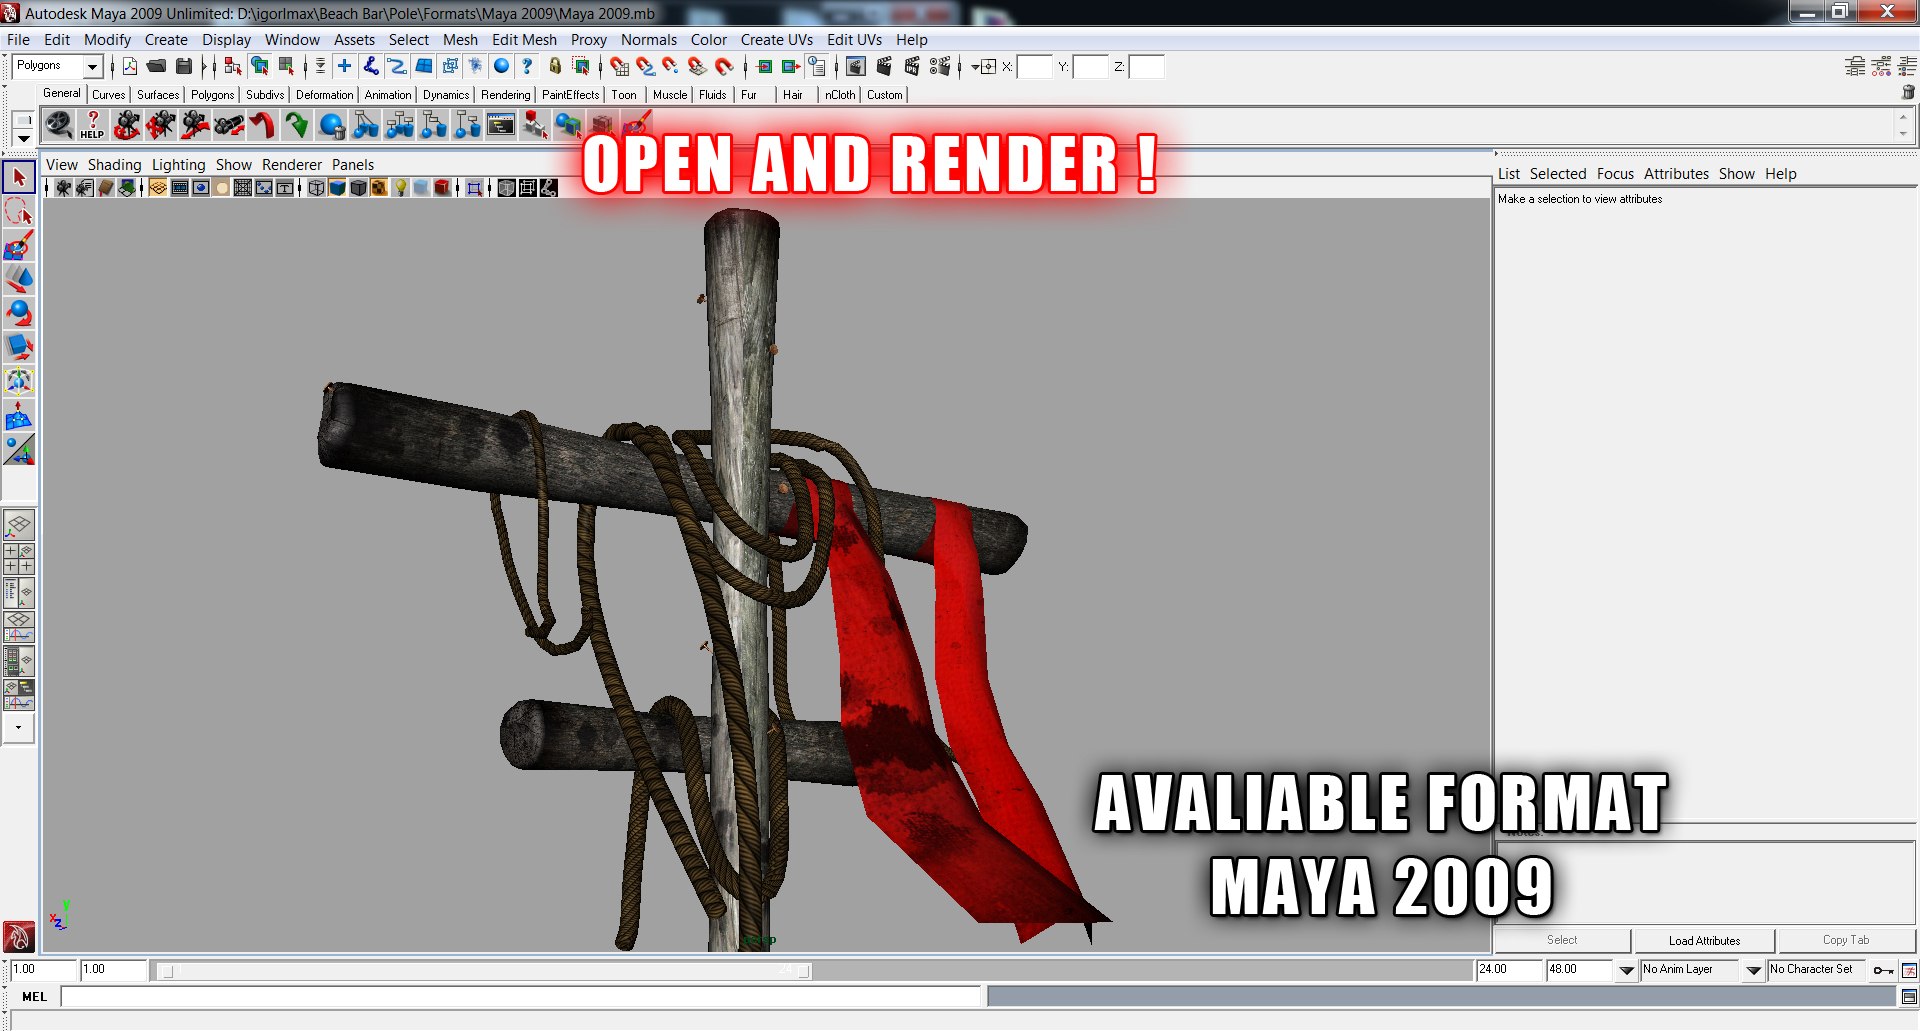Toggle Snap to points icon
The height and width of the screenshot is (1031, 1920).
tap(671, 66)
